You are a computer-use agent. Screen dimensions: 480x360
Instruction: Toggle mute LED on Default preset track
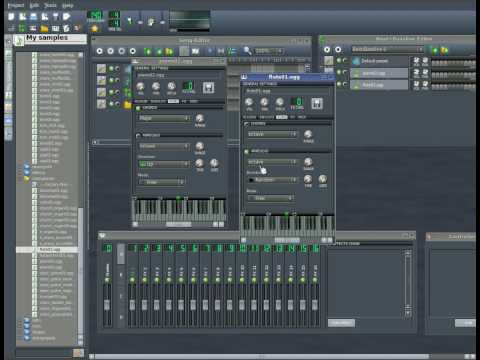click(339, 60)
